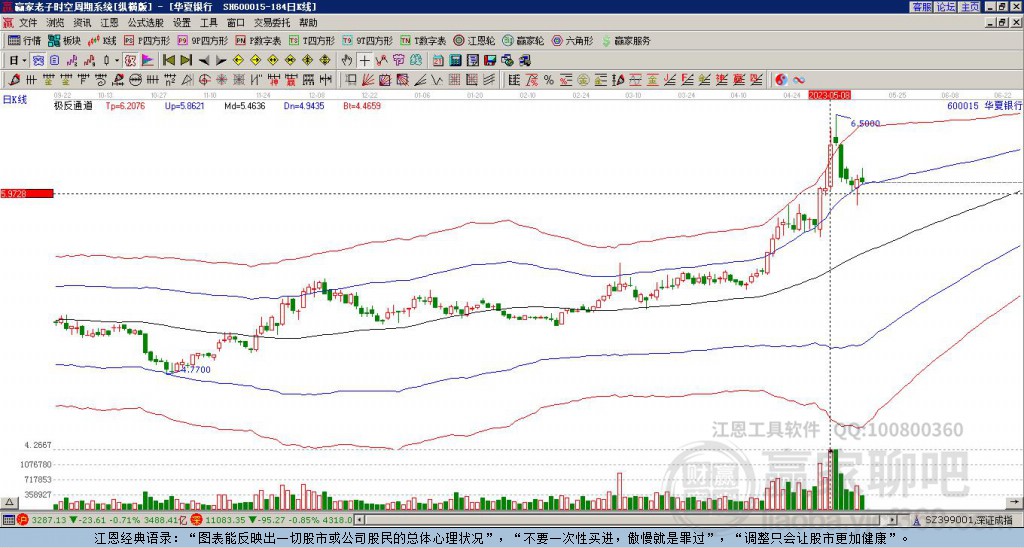Open 赢家服务 from the toolbar
The image size is (1024, 548).
tap(626, 40)
